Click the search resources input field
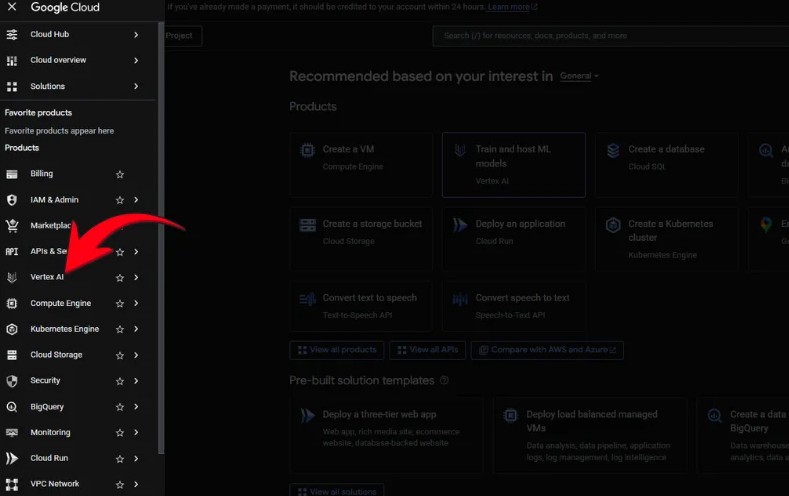 pos(610,36)
